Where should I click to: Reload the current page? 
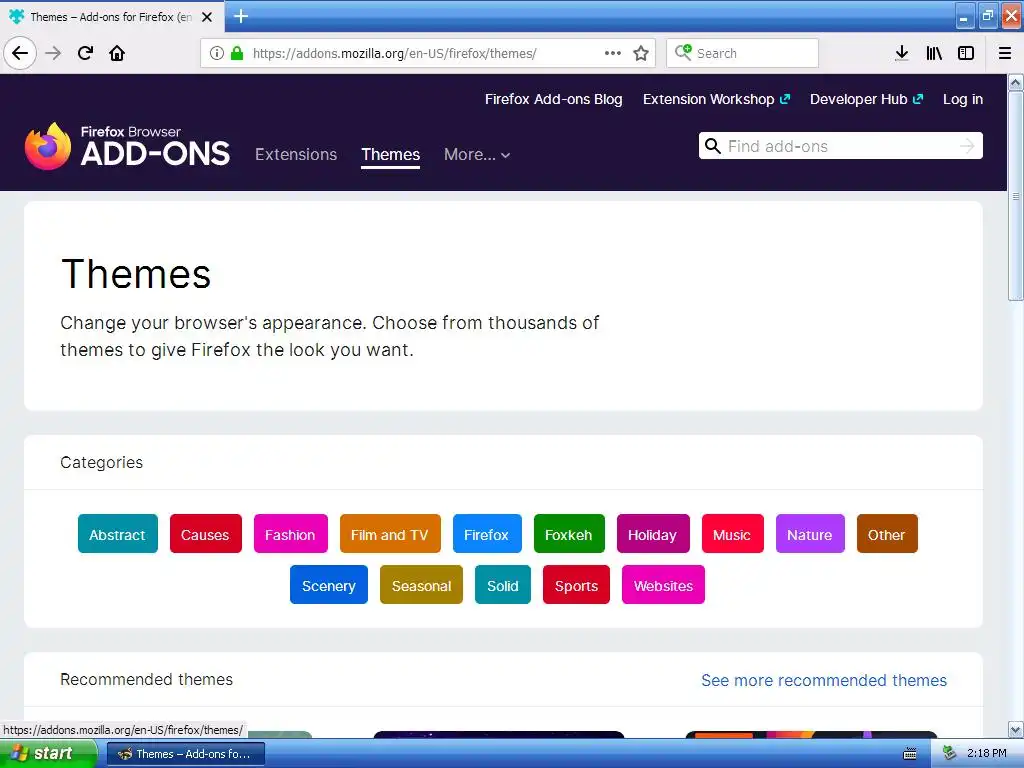pos(85,53)
